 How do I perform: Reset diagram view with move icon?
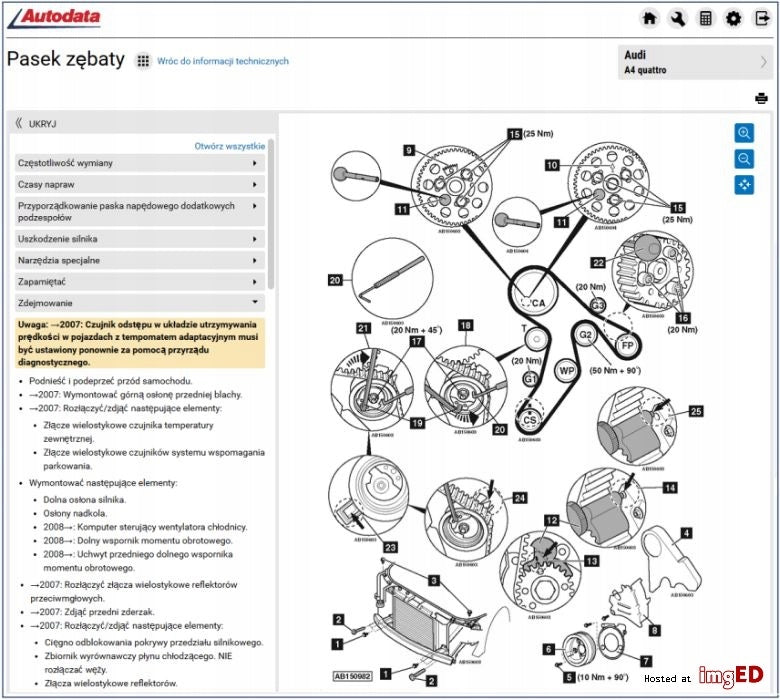744,185
